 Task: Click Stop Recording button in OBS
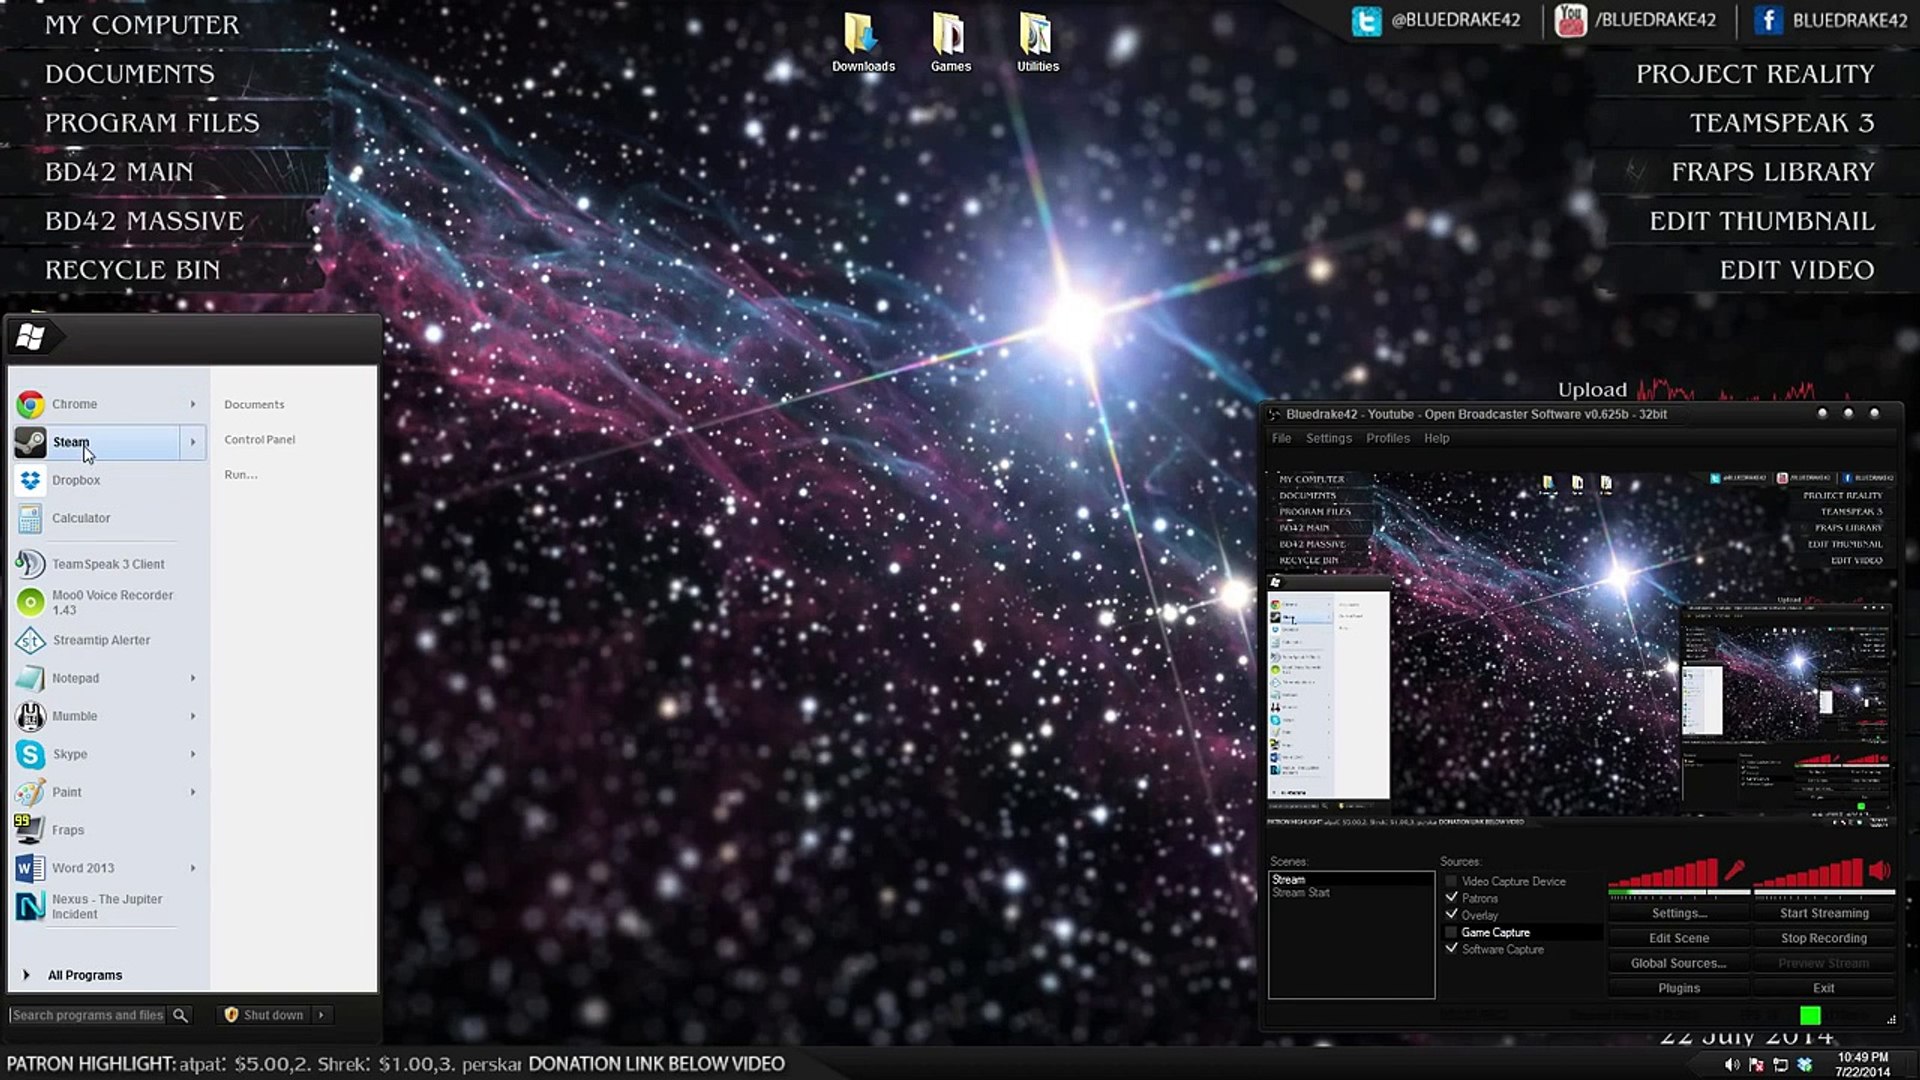point(1823,938)
